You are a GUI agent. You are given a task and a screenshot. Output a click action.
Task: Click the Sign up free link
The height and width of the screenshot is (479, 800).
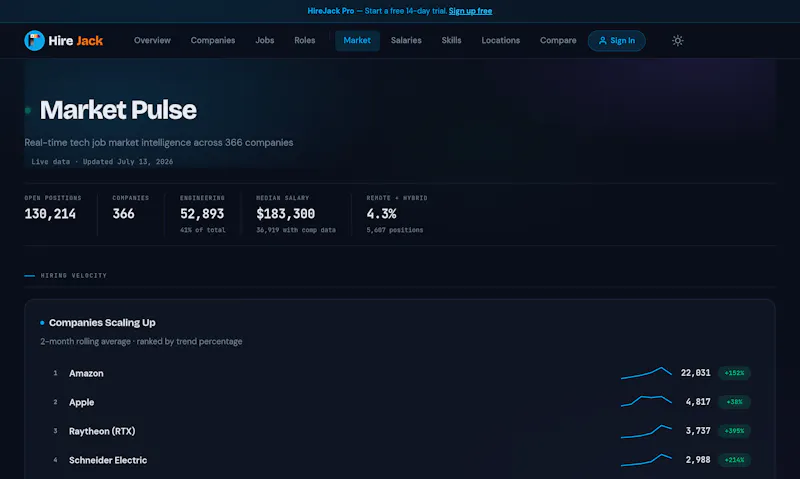coord(470,11)
